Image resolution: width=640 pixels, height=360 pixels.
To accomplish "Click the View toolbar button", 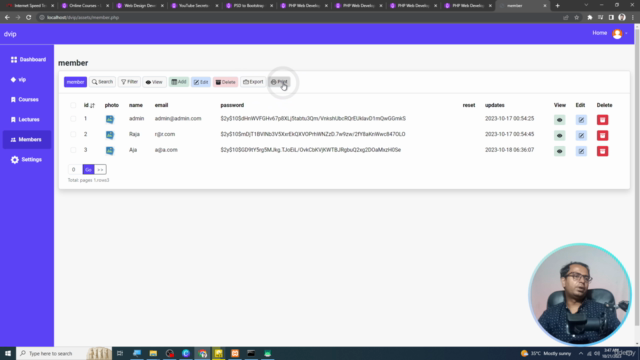I will (x=154, y=82).
